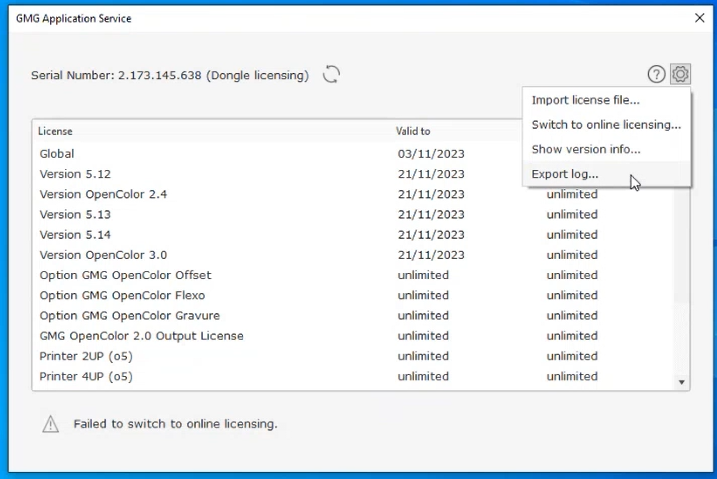This screenshot has width=717, height=479.
Task: Click the refresh license icon next to serial number
Action: pyautogui.click(x=331, y=75)
